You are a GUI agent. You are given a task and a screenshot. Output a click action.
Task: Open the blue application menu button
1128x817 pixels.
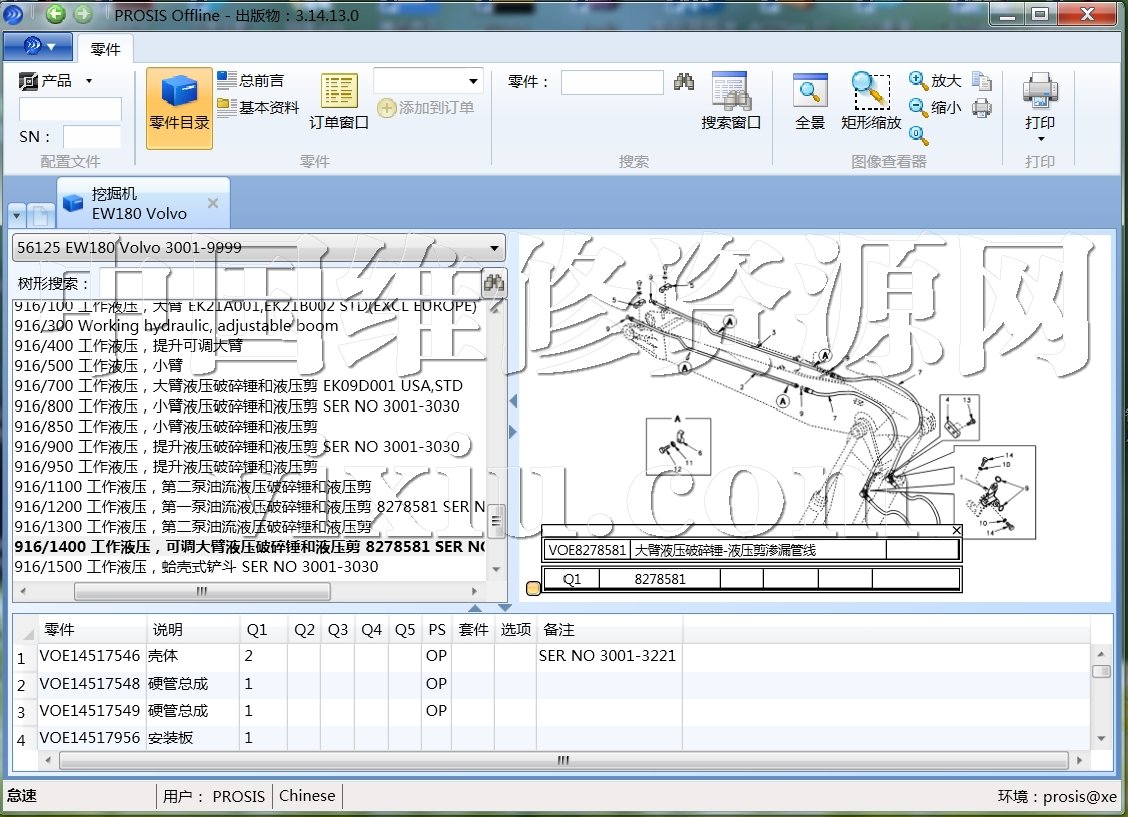pos(37,46)
